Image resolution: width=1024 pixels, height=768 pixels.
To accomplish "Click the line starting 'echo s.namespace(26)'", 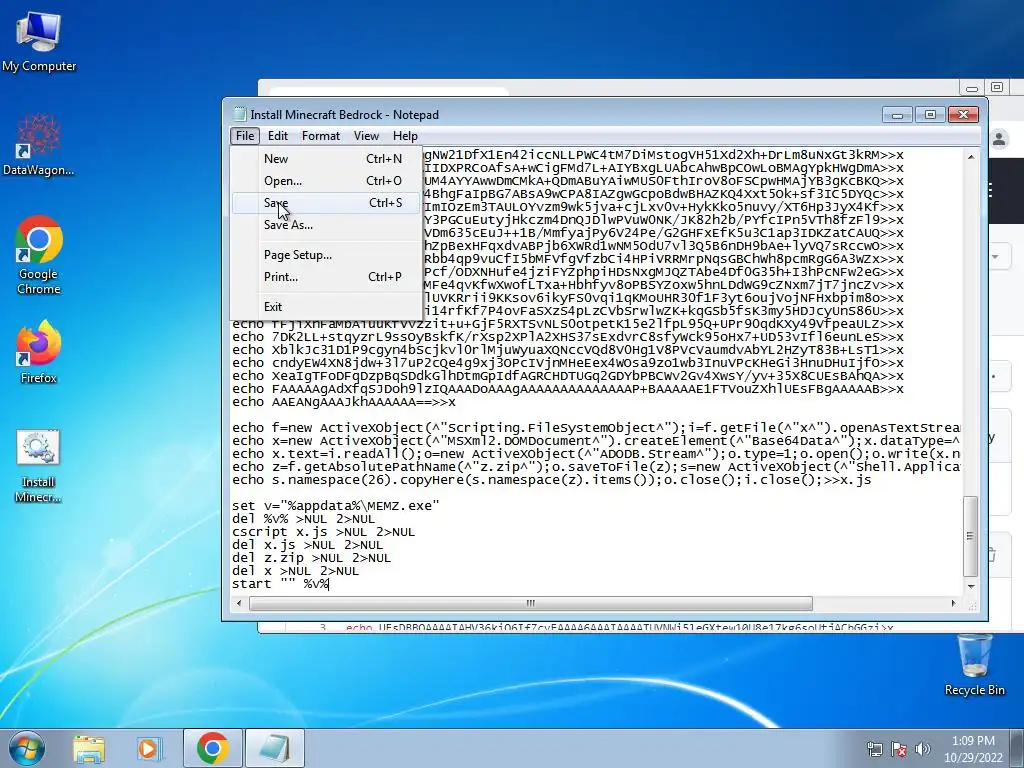I will [x=551, y=480].
